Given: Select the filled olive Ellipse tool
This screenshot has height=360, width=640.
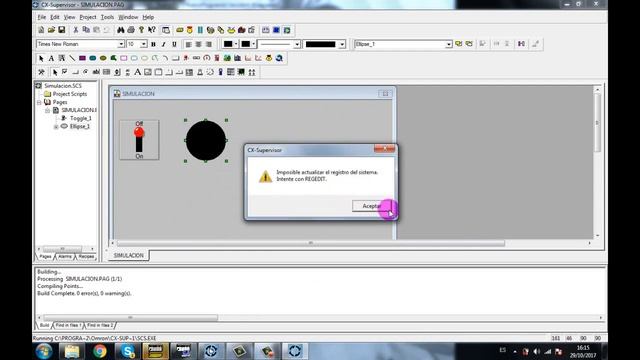Looking at the screenshot, I should pos(103,58).
